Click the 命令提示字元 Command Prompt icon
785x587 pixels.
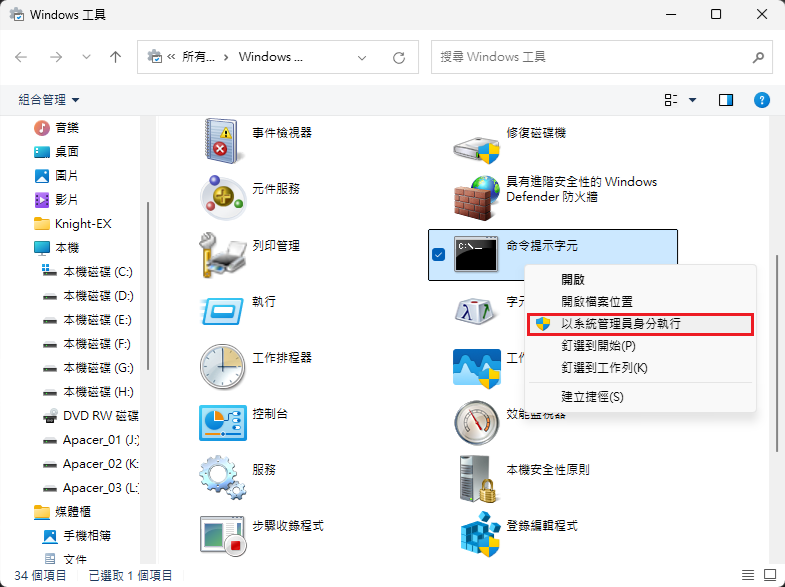[x=476, y=254]
